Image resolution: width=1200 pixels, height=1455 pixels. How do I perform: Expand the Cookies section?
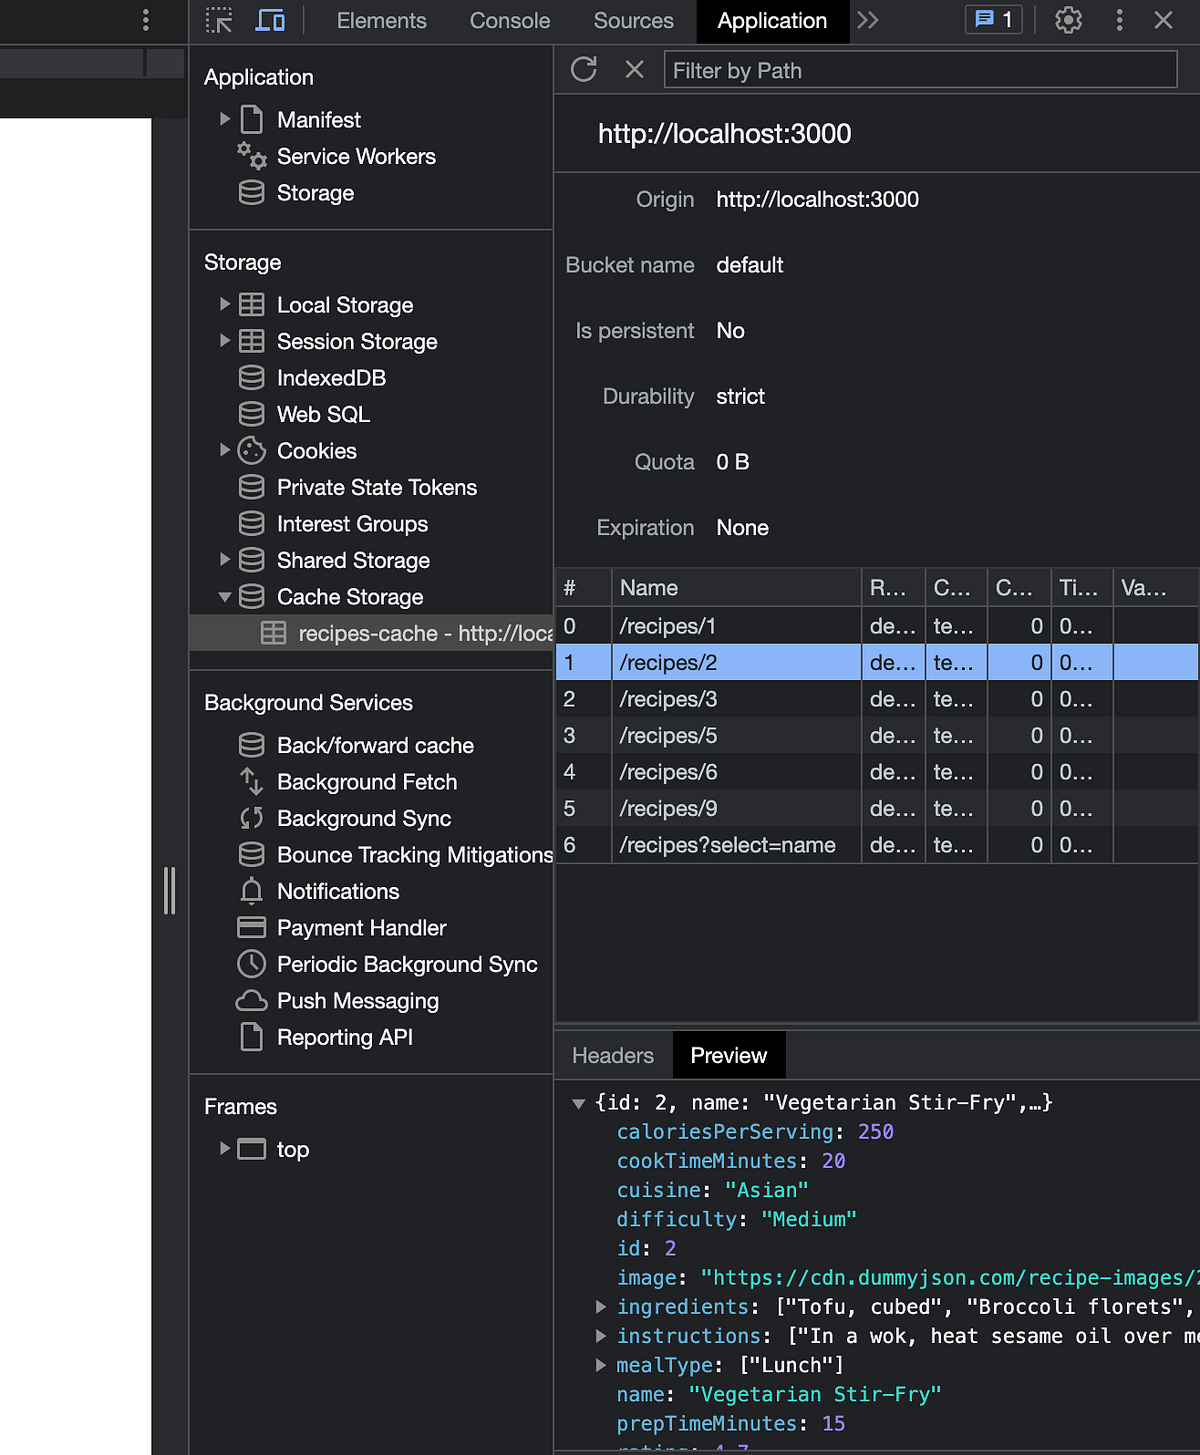point(224,450)
